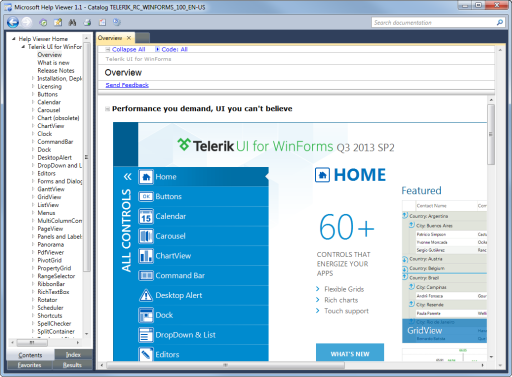
Task: Click the double chevron collapse icon
Action: coord(127,177)
